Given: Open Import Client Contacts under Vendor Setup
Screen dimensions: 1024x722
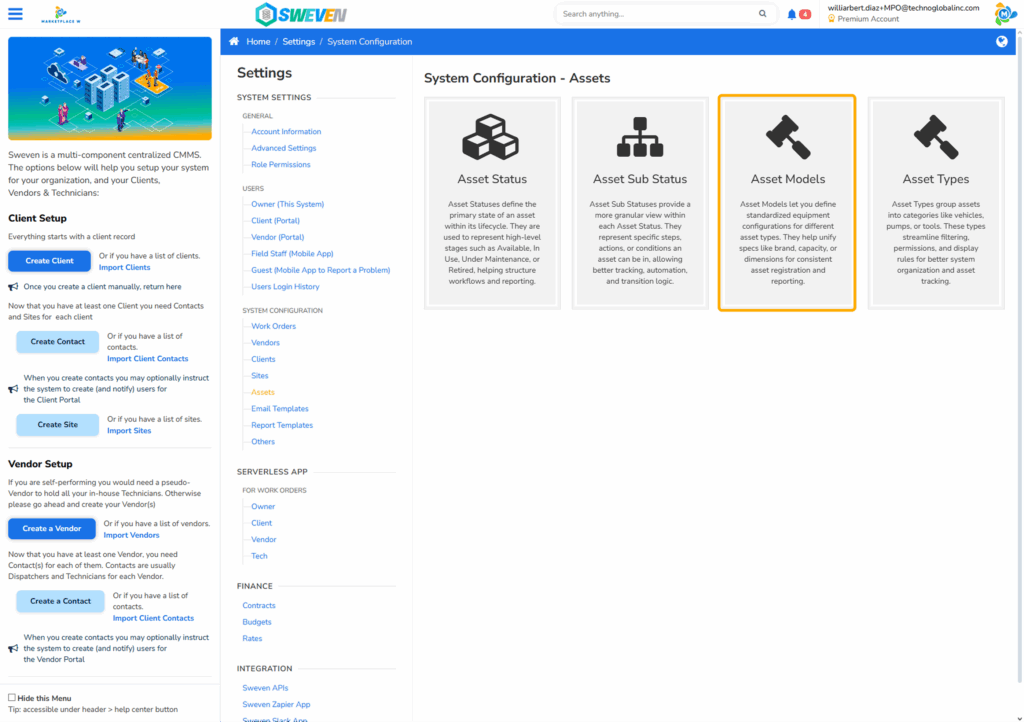Looking at the screenshot, I should pos(153,618).
